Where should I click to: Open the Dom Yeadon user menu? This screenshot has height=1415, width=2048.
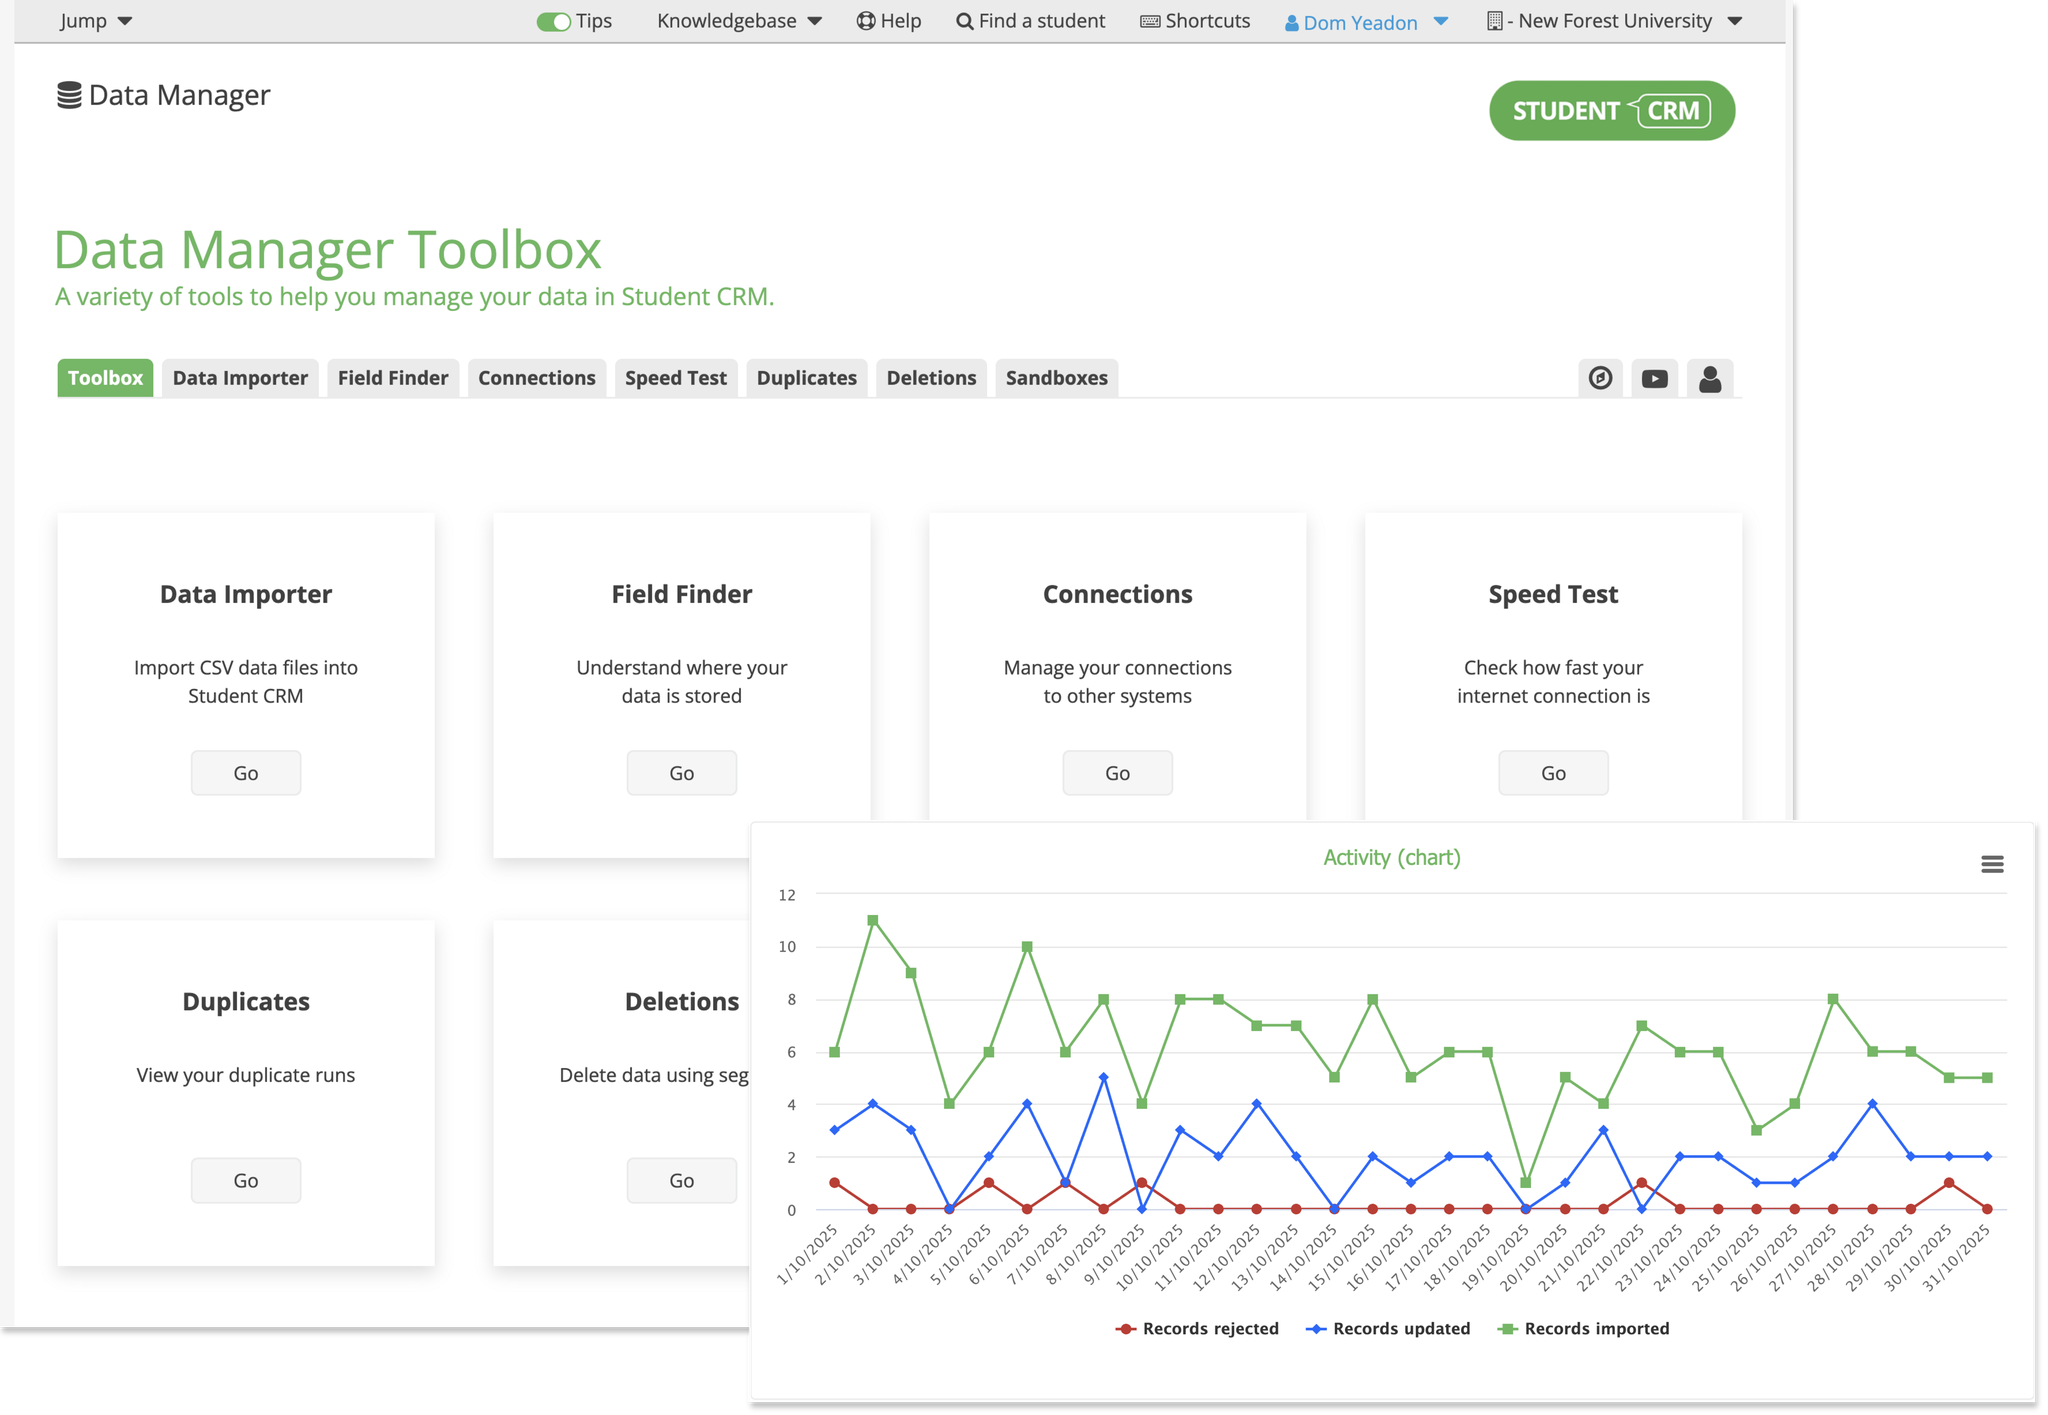pos(1366,22)
